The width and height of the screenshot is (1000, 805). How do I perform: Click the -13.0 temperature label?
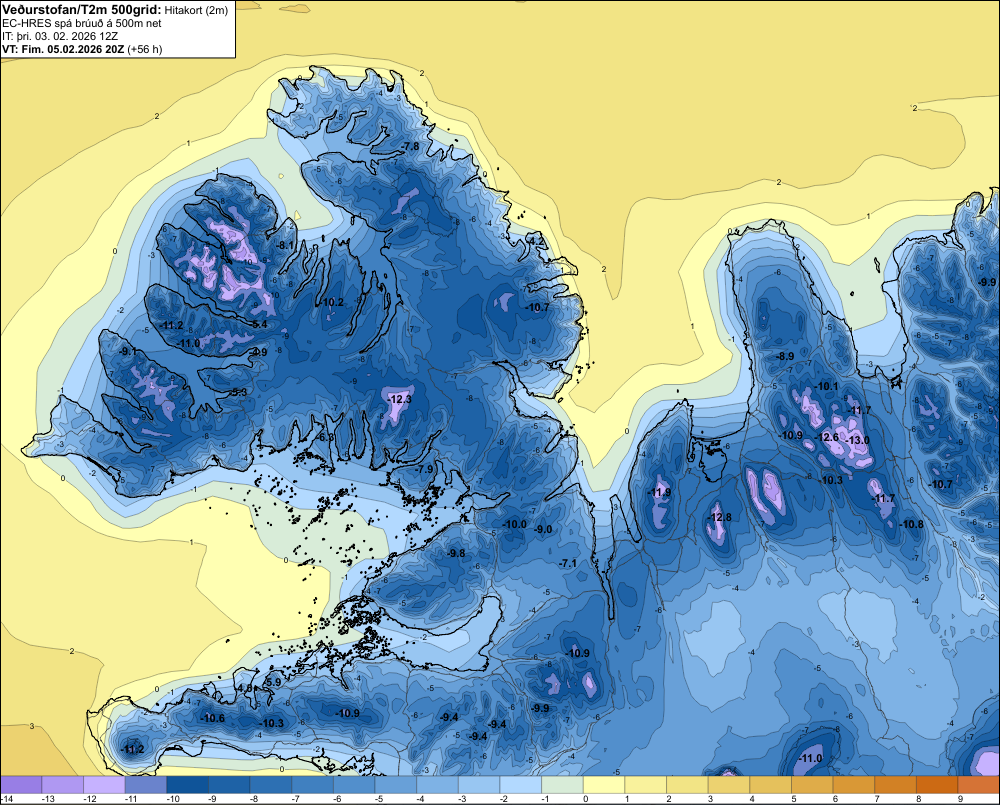[857, 440]
